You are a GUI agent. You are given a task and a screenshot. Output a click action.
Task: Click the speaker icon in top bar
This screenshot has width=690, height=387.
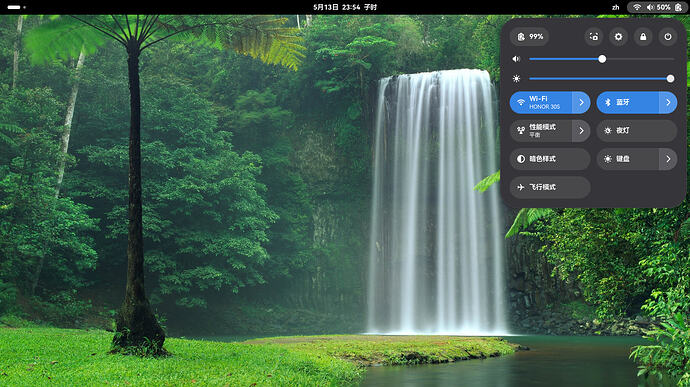[x=650, y=7]
